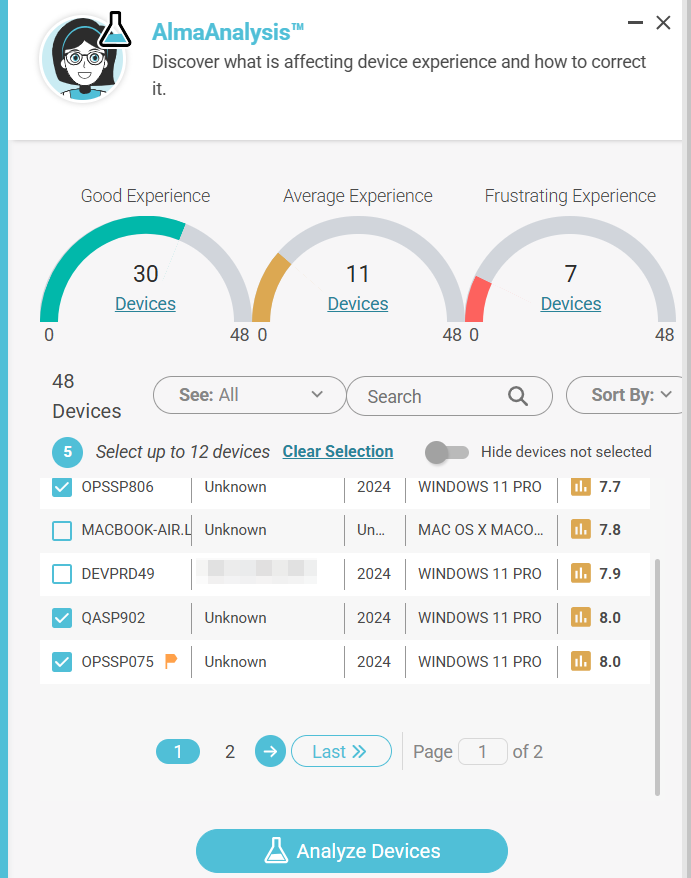
Task: Toggle Hide devices not selected switch
Action: tap(446, 452)
